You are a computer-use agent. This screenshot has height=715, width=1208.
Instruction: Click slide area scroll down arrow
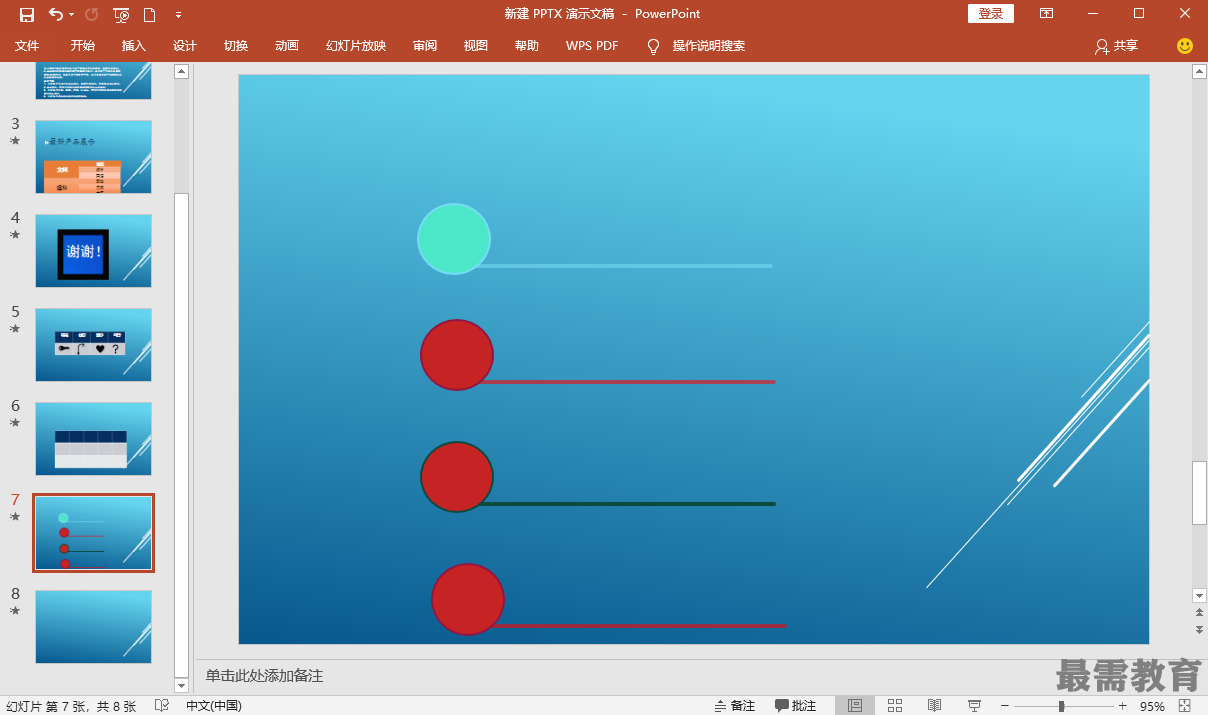1200,596
